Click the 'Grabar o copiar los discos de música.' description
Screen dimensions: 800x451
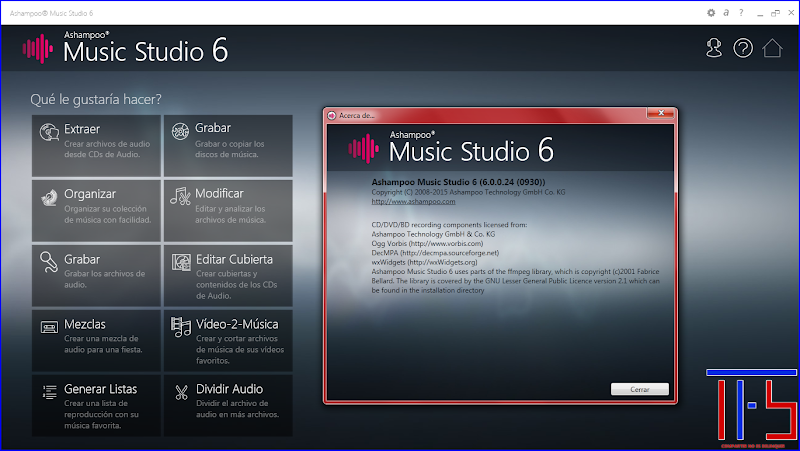coord(230,149)
